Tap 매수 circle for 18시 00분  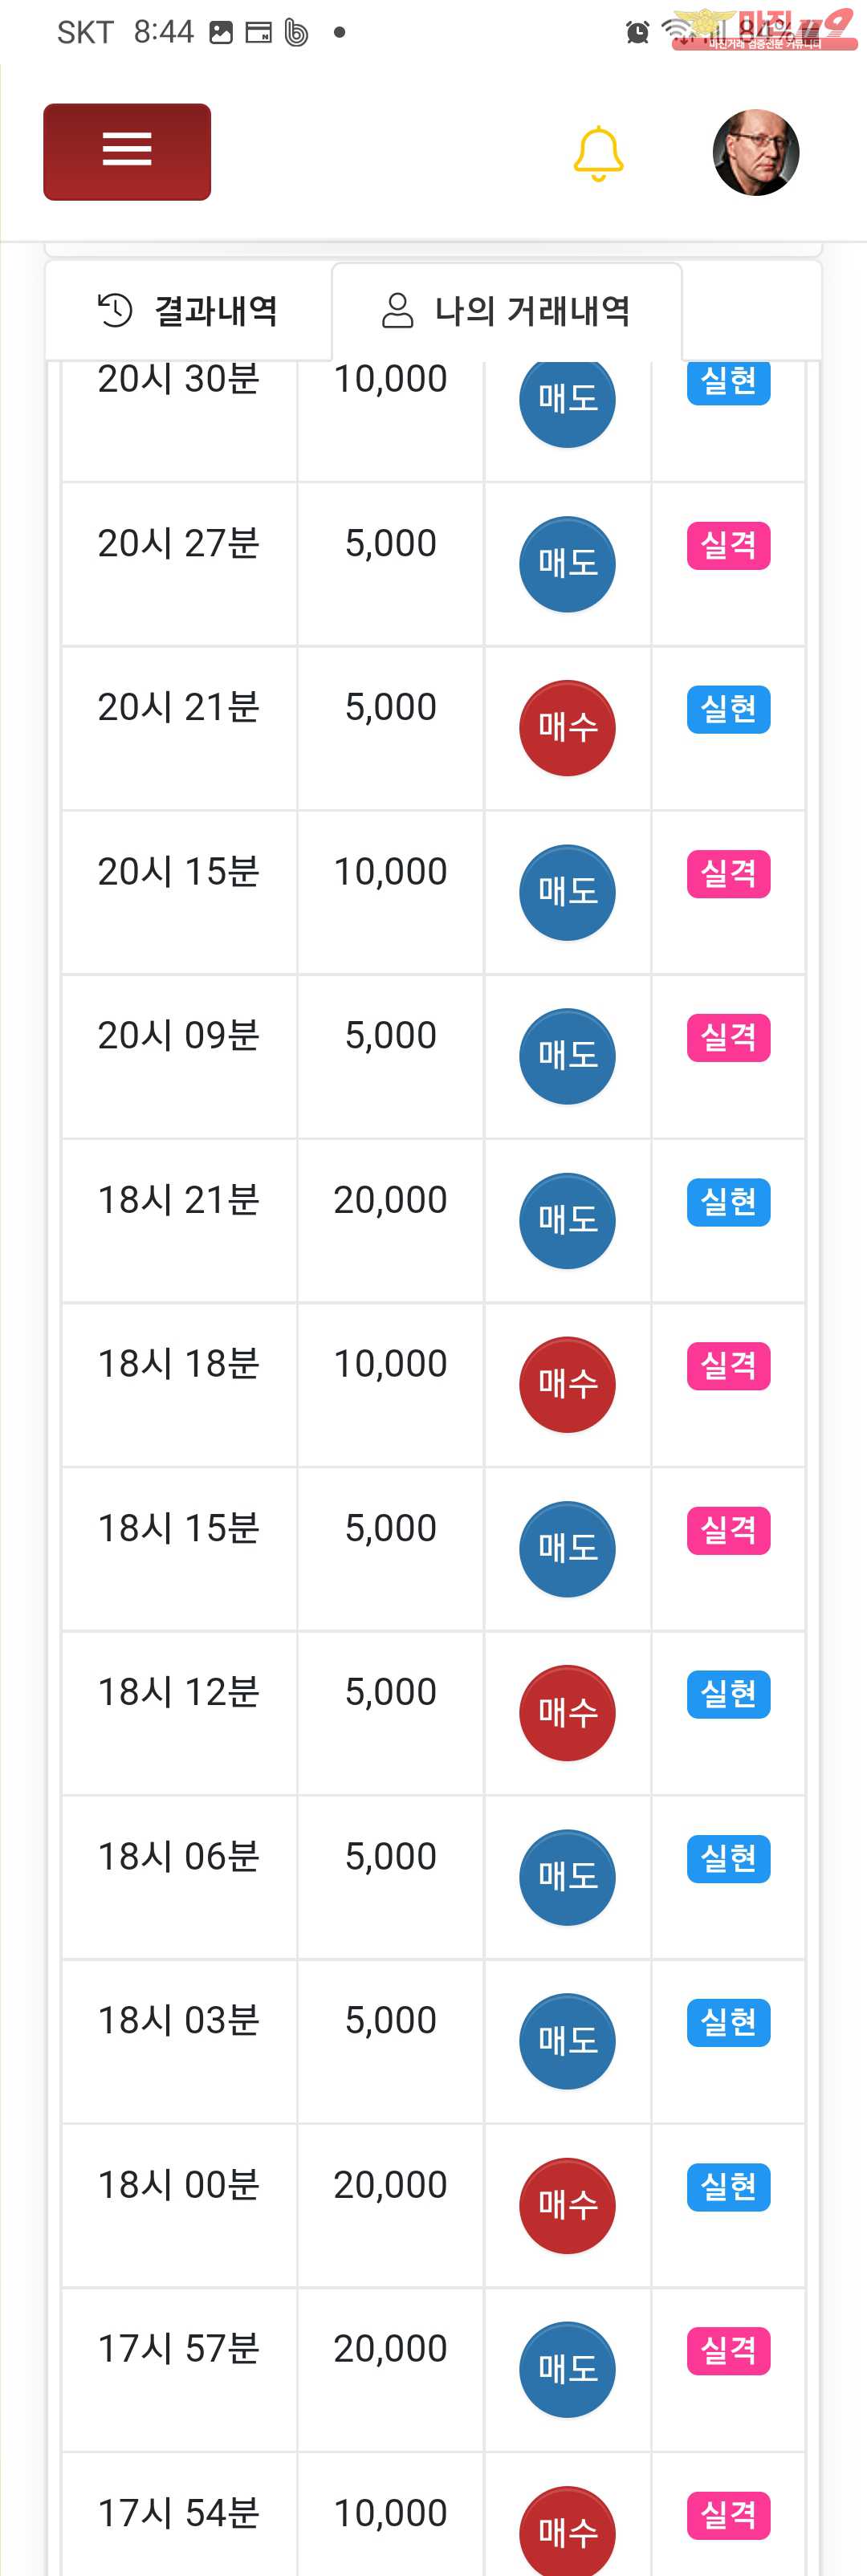pyautogui.click(x=567, y=2205)
